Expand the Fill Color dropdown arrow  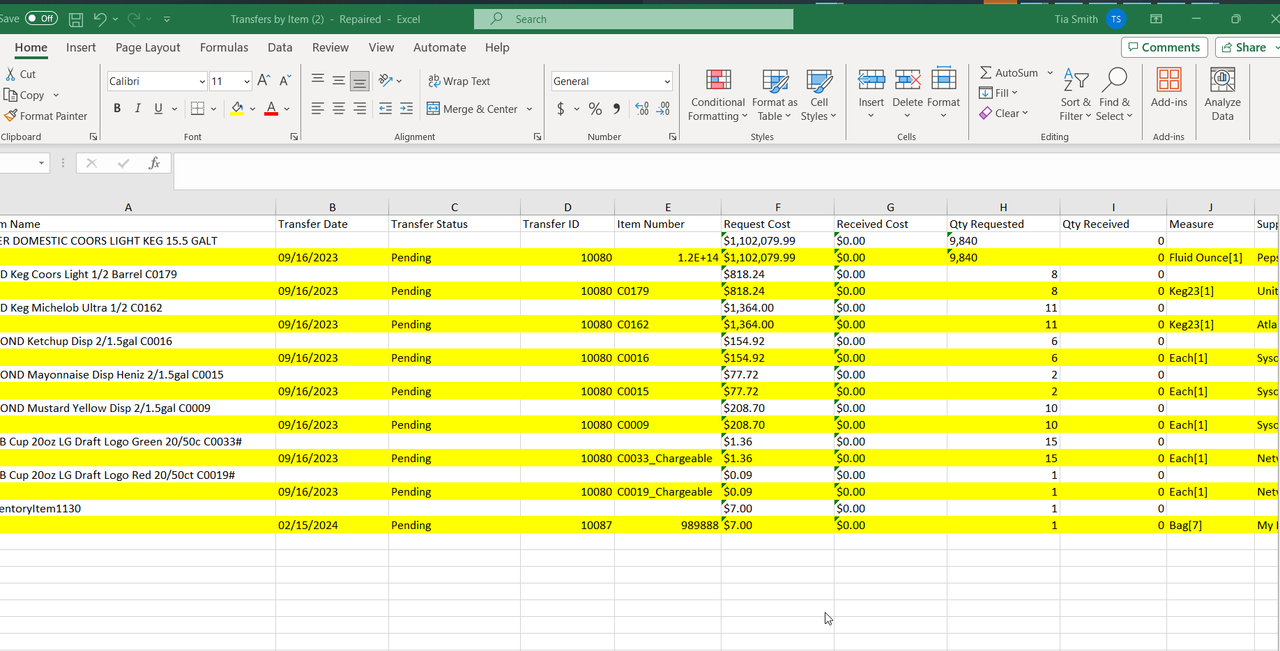click(x=253, y=108)
